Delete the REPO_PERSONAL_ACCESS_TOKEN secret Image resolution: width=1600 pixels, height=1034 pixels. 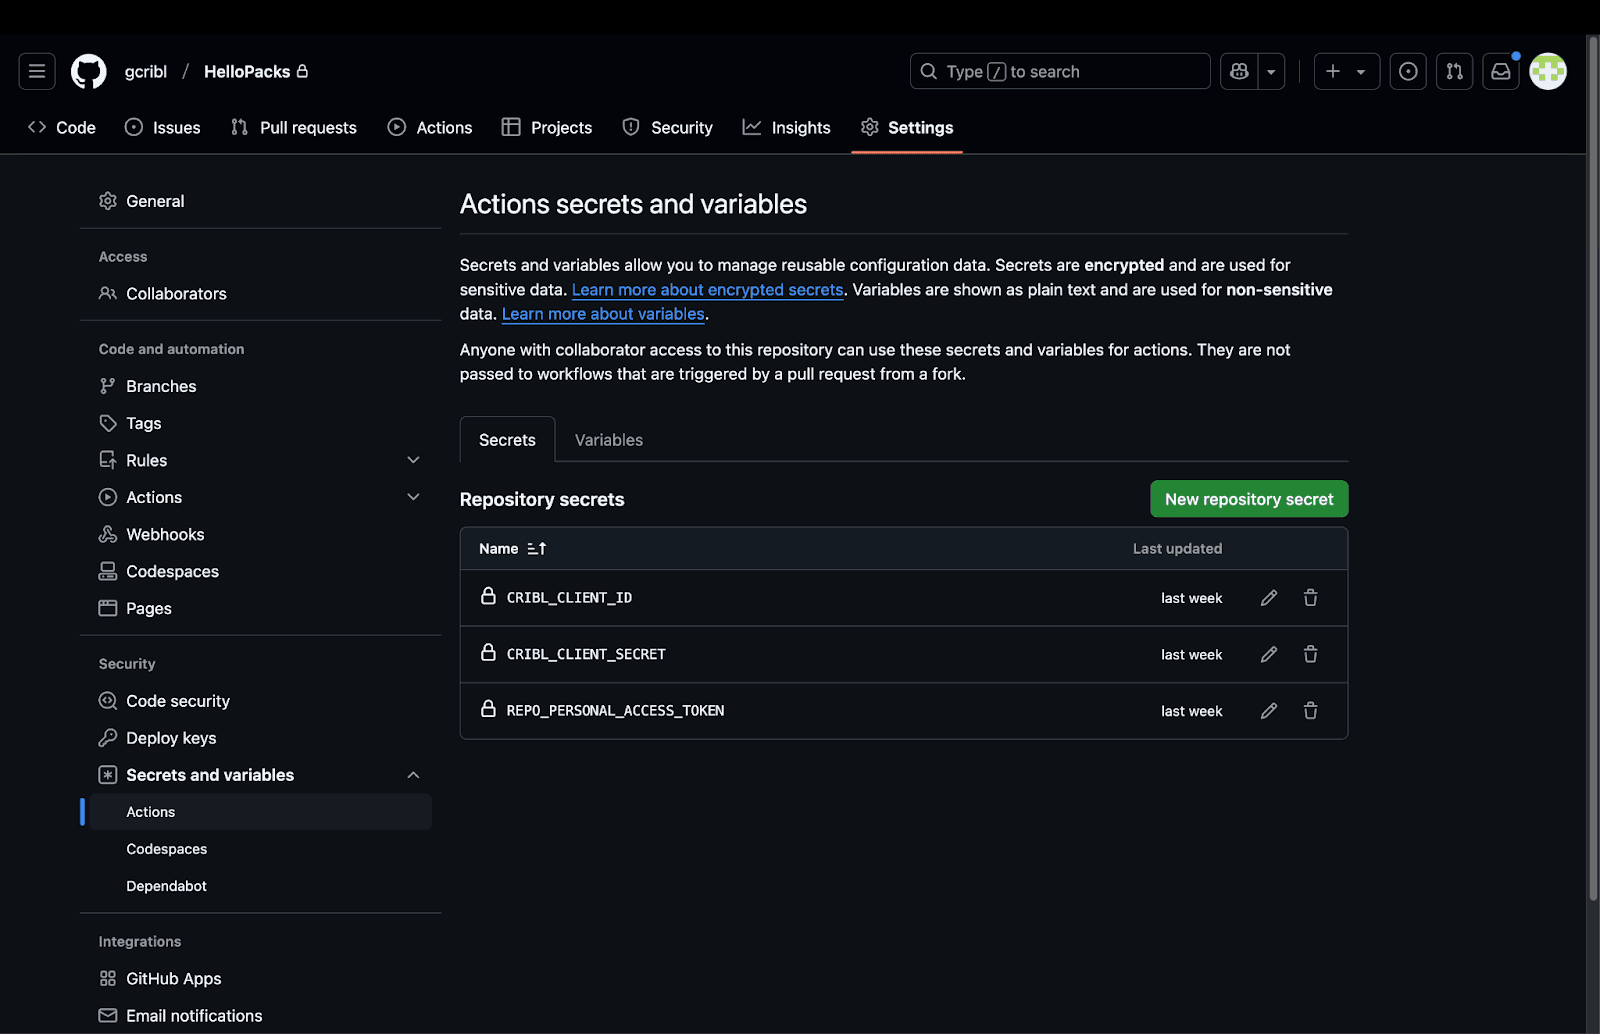1310,711
